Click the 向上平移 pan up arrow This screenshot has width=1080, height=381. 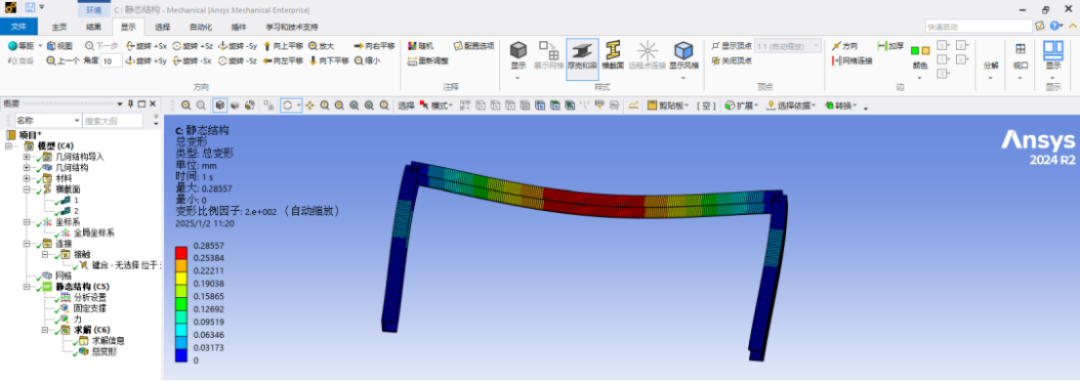click(x=283, y=45)
